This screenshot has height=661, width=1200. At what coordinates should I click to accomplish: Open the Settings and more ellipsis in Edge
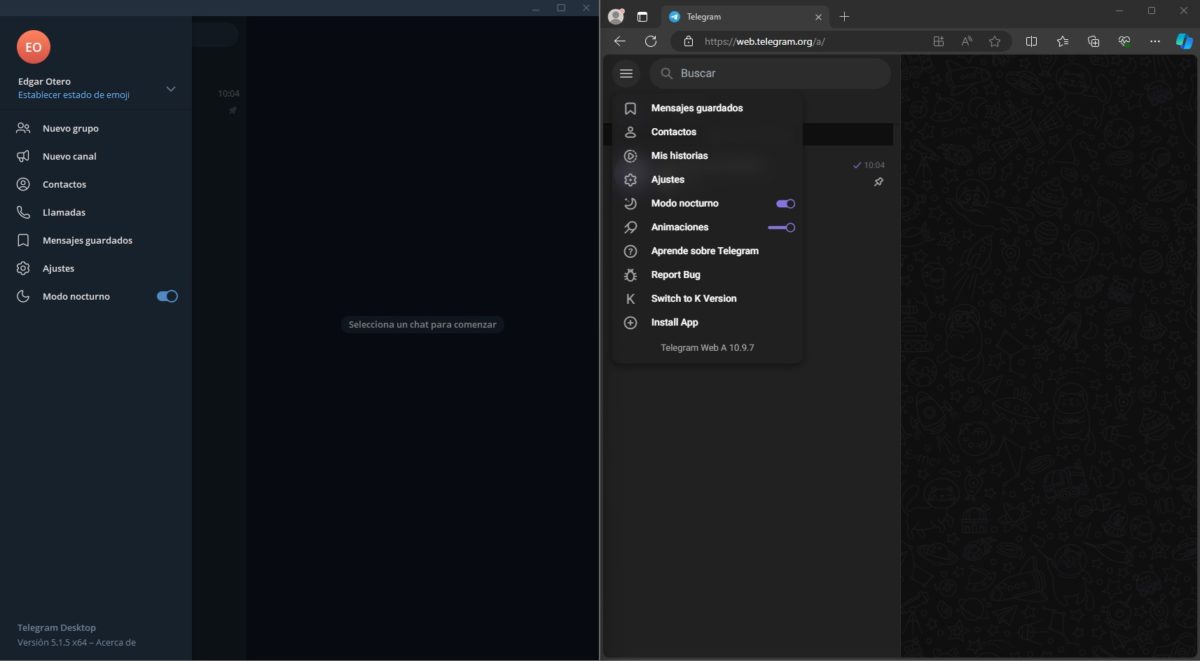click(1154, 41)
